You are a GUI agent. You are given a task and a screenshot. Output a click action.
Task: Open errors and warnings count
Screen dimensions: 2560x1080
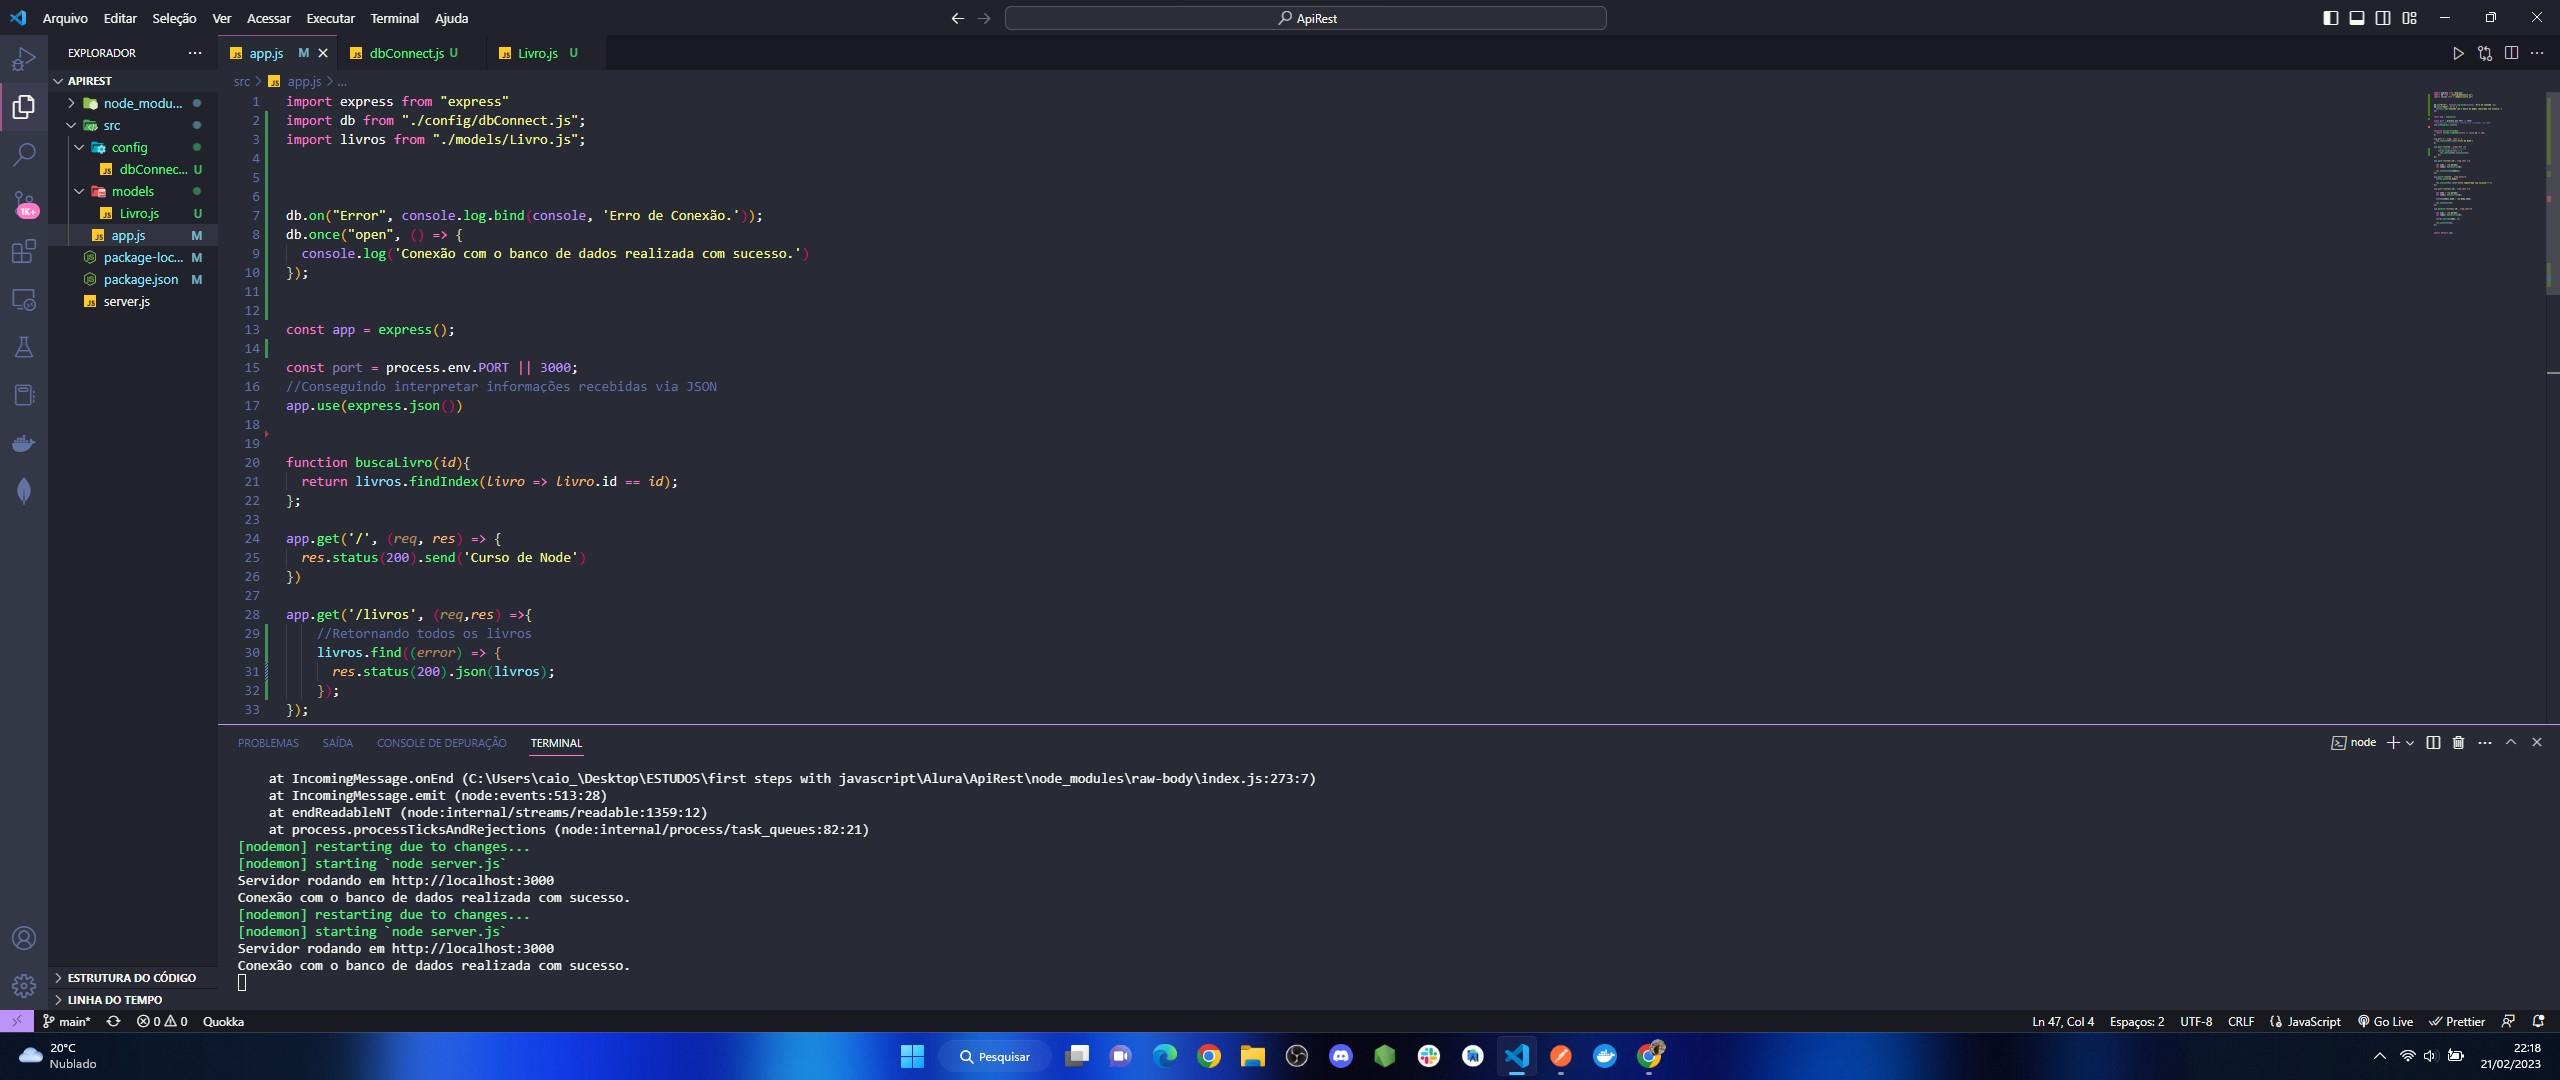tap(162, 1021)
